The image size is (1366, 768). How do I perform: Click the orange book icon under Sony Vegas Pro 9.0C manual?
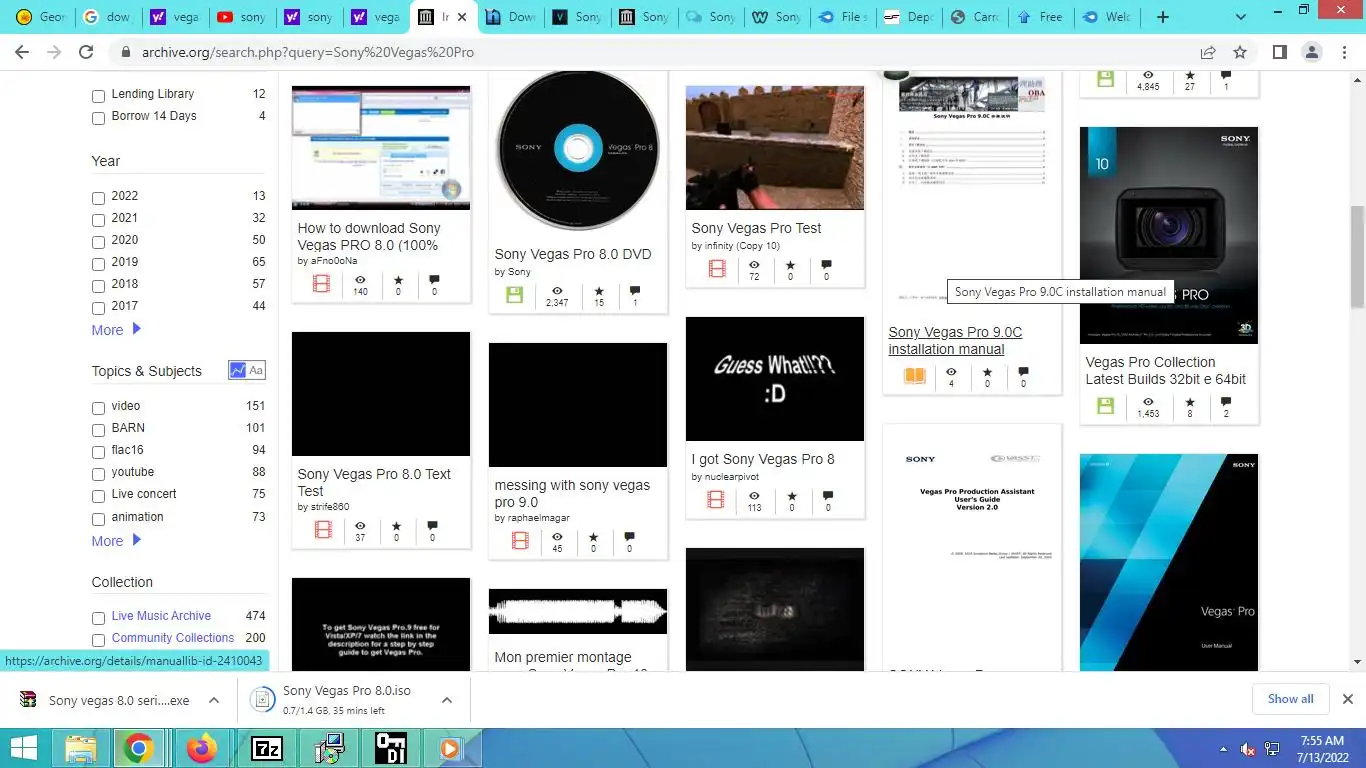pyautogui.click(x=914, y=376)
